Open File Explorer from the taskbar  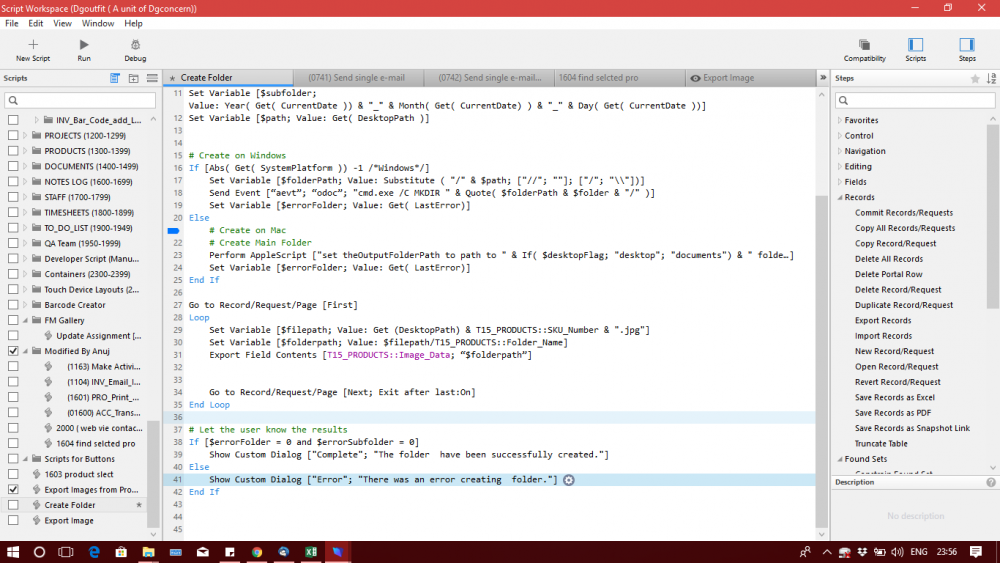(x=148, y=552)
